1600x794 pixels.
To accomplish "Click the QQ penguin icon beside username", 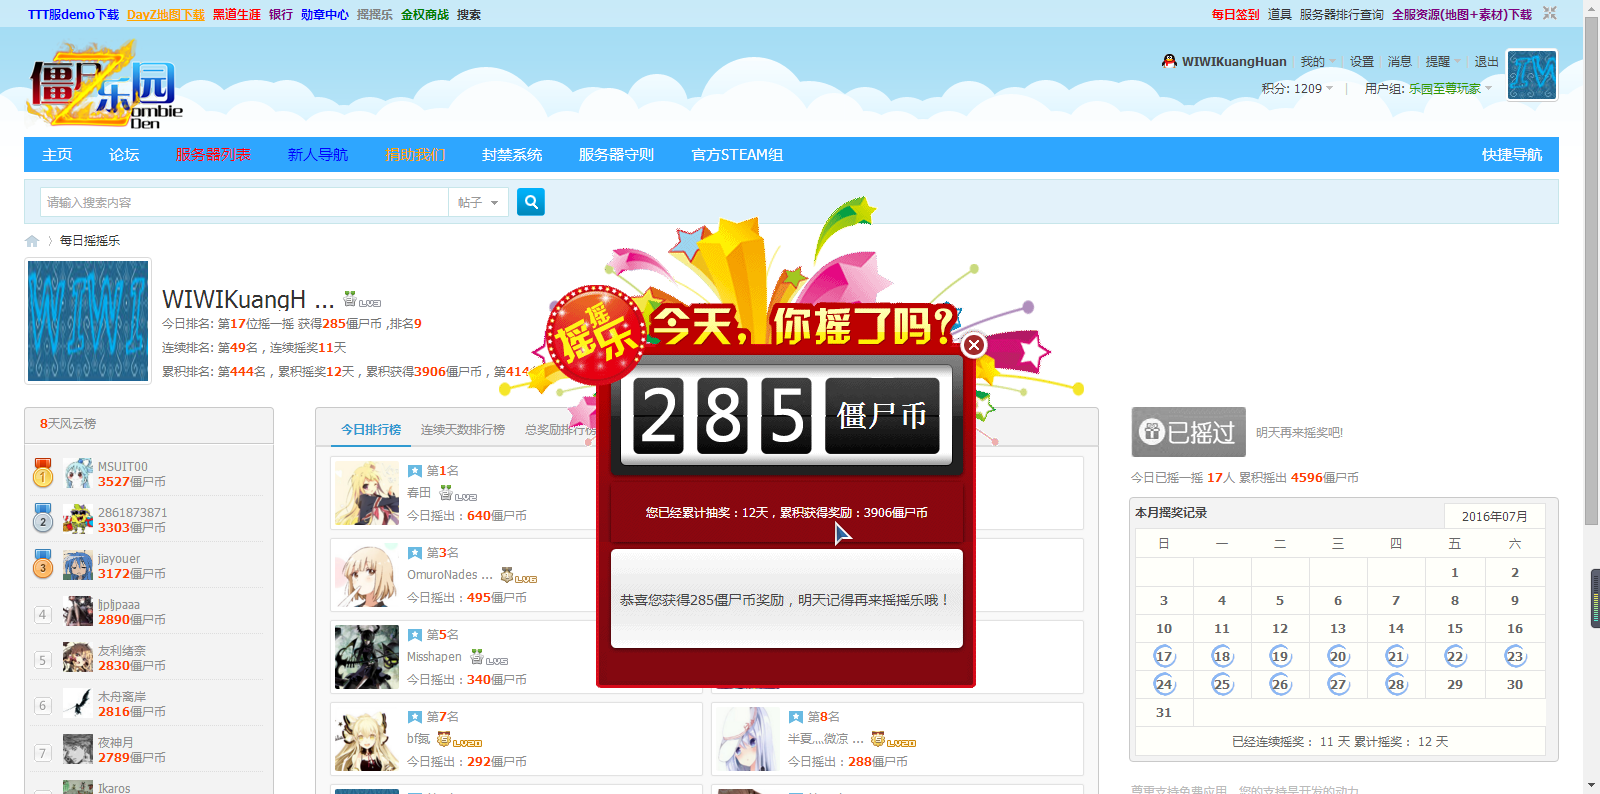I will (1169, 61).
